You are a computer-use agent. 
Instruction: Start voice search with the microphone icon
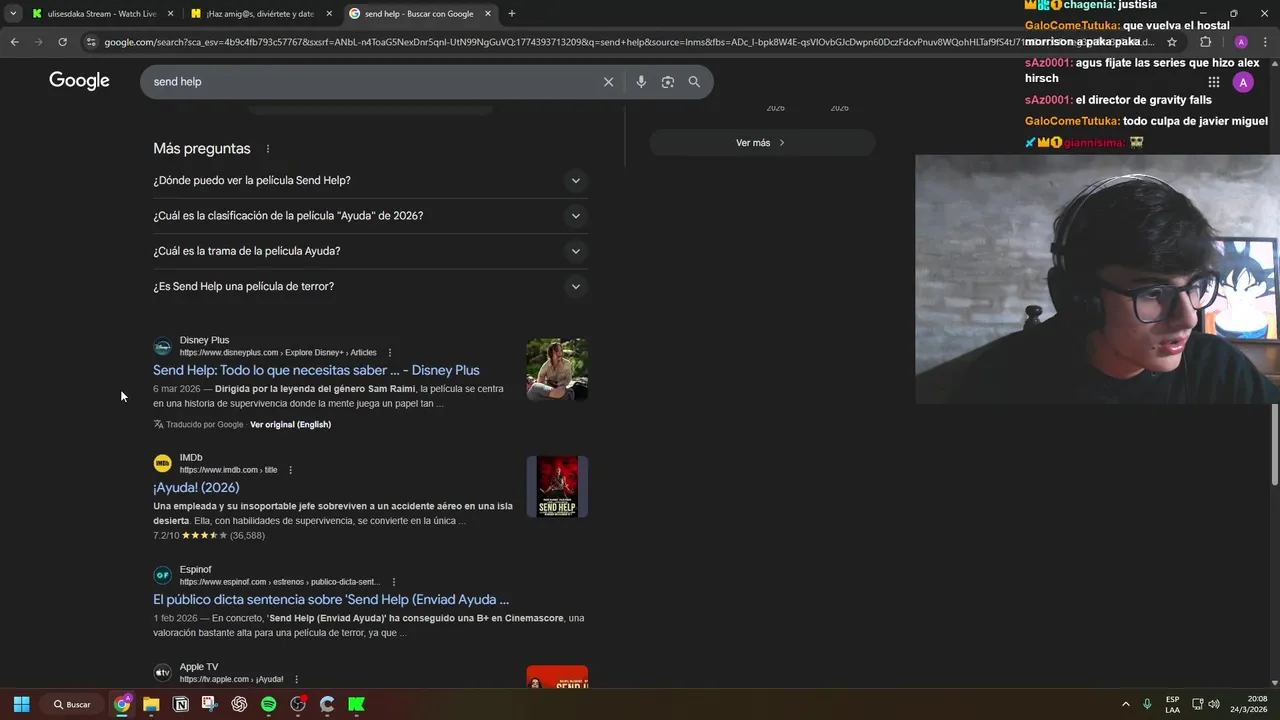pos(641,82)
